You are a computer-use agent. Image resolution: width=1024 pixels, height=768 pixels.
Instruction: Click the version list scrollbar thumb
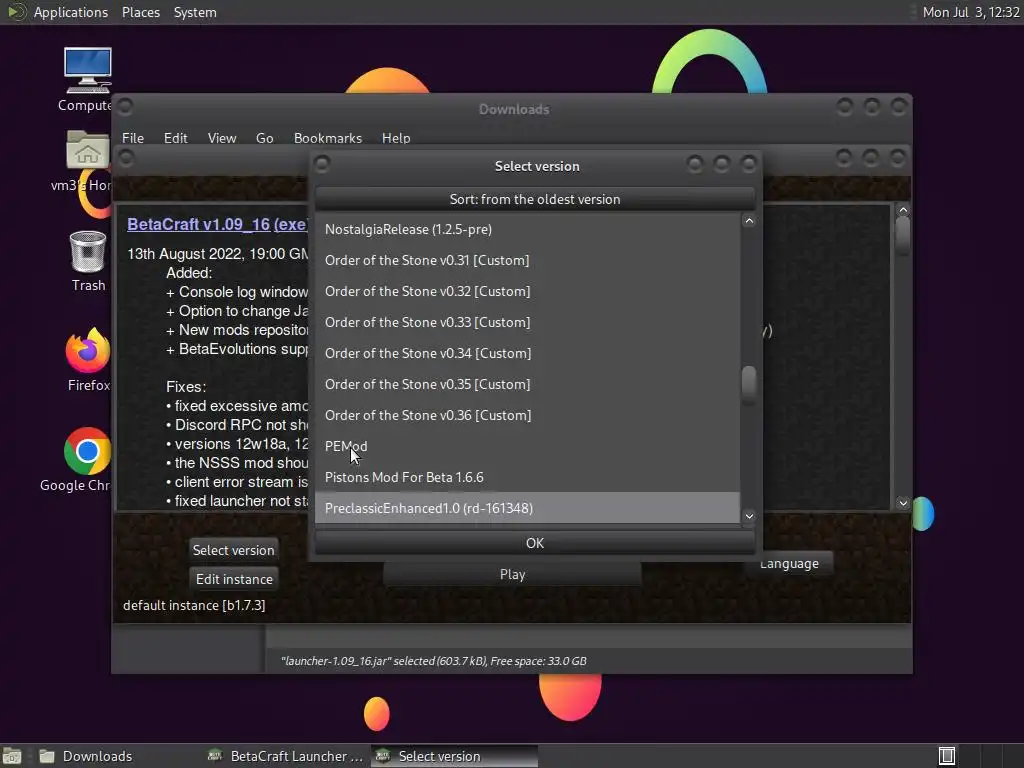pyautogui.click(x=749, y=383)
